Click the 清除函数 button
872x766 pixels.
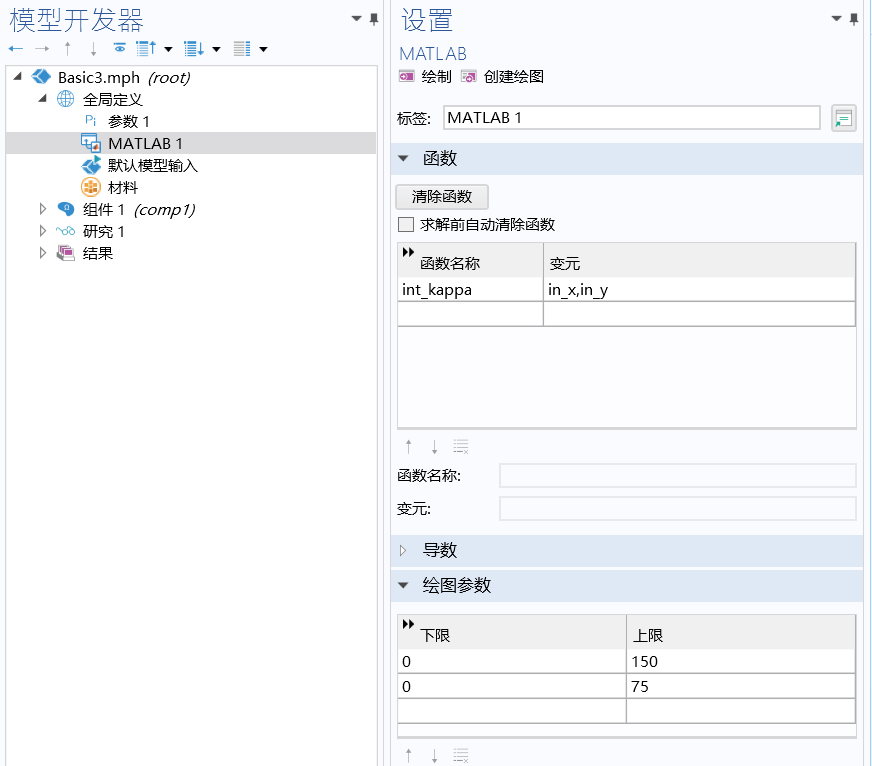(x=441, y=196)
